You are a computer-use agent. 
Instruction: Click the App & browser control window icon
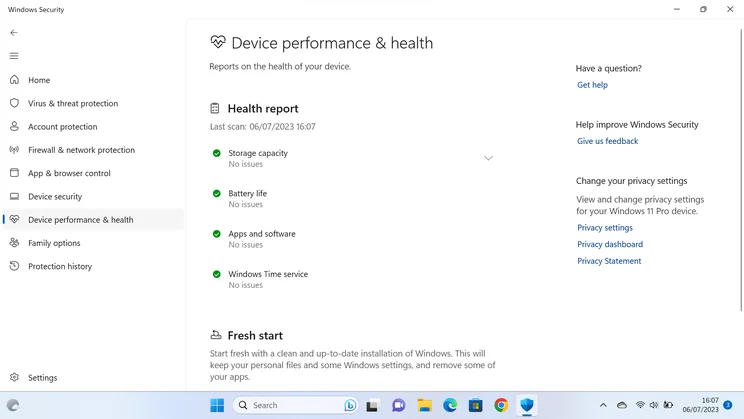pyautogui.click(x=14, y=173)
